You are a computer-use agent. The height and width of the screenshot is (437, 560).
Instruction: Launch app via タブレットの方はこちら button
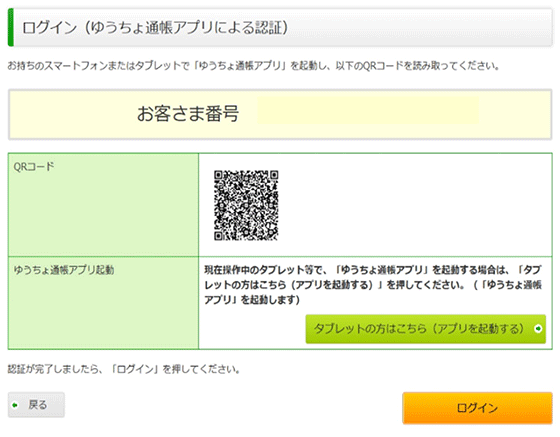coord(425,329)
